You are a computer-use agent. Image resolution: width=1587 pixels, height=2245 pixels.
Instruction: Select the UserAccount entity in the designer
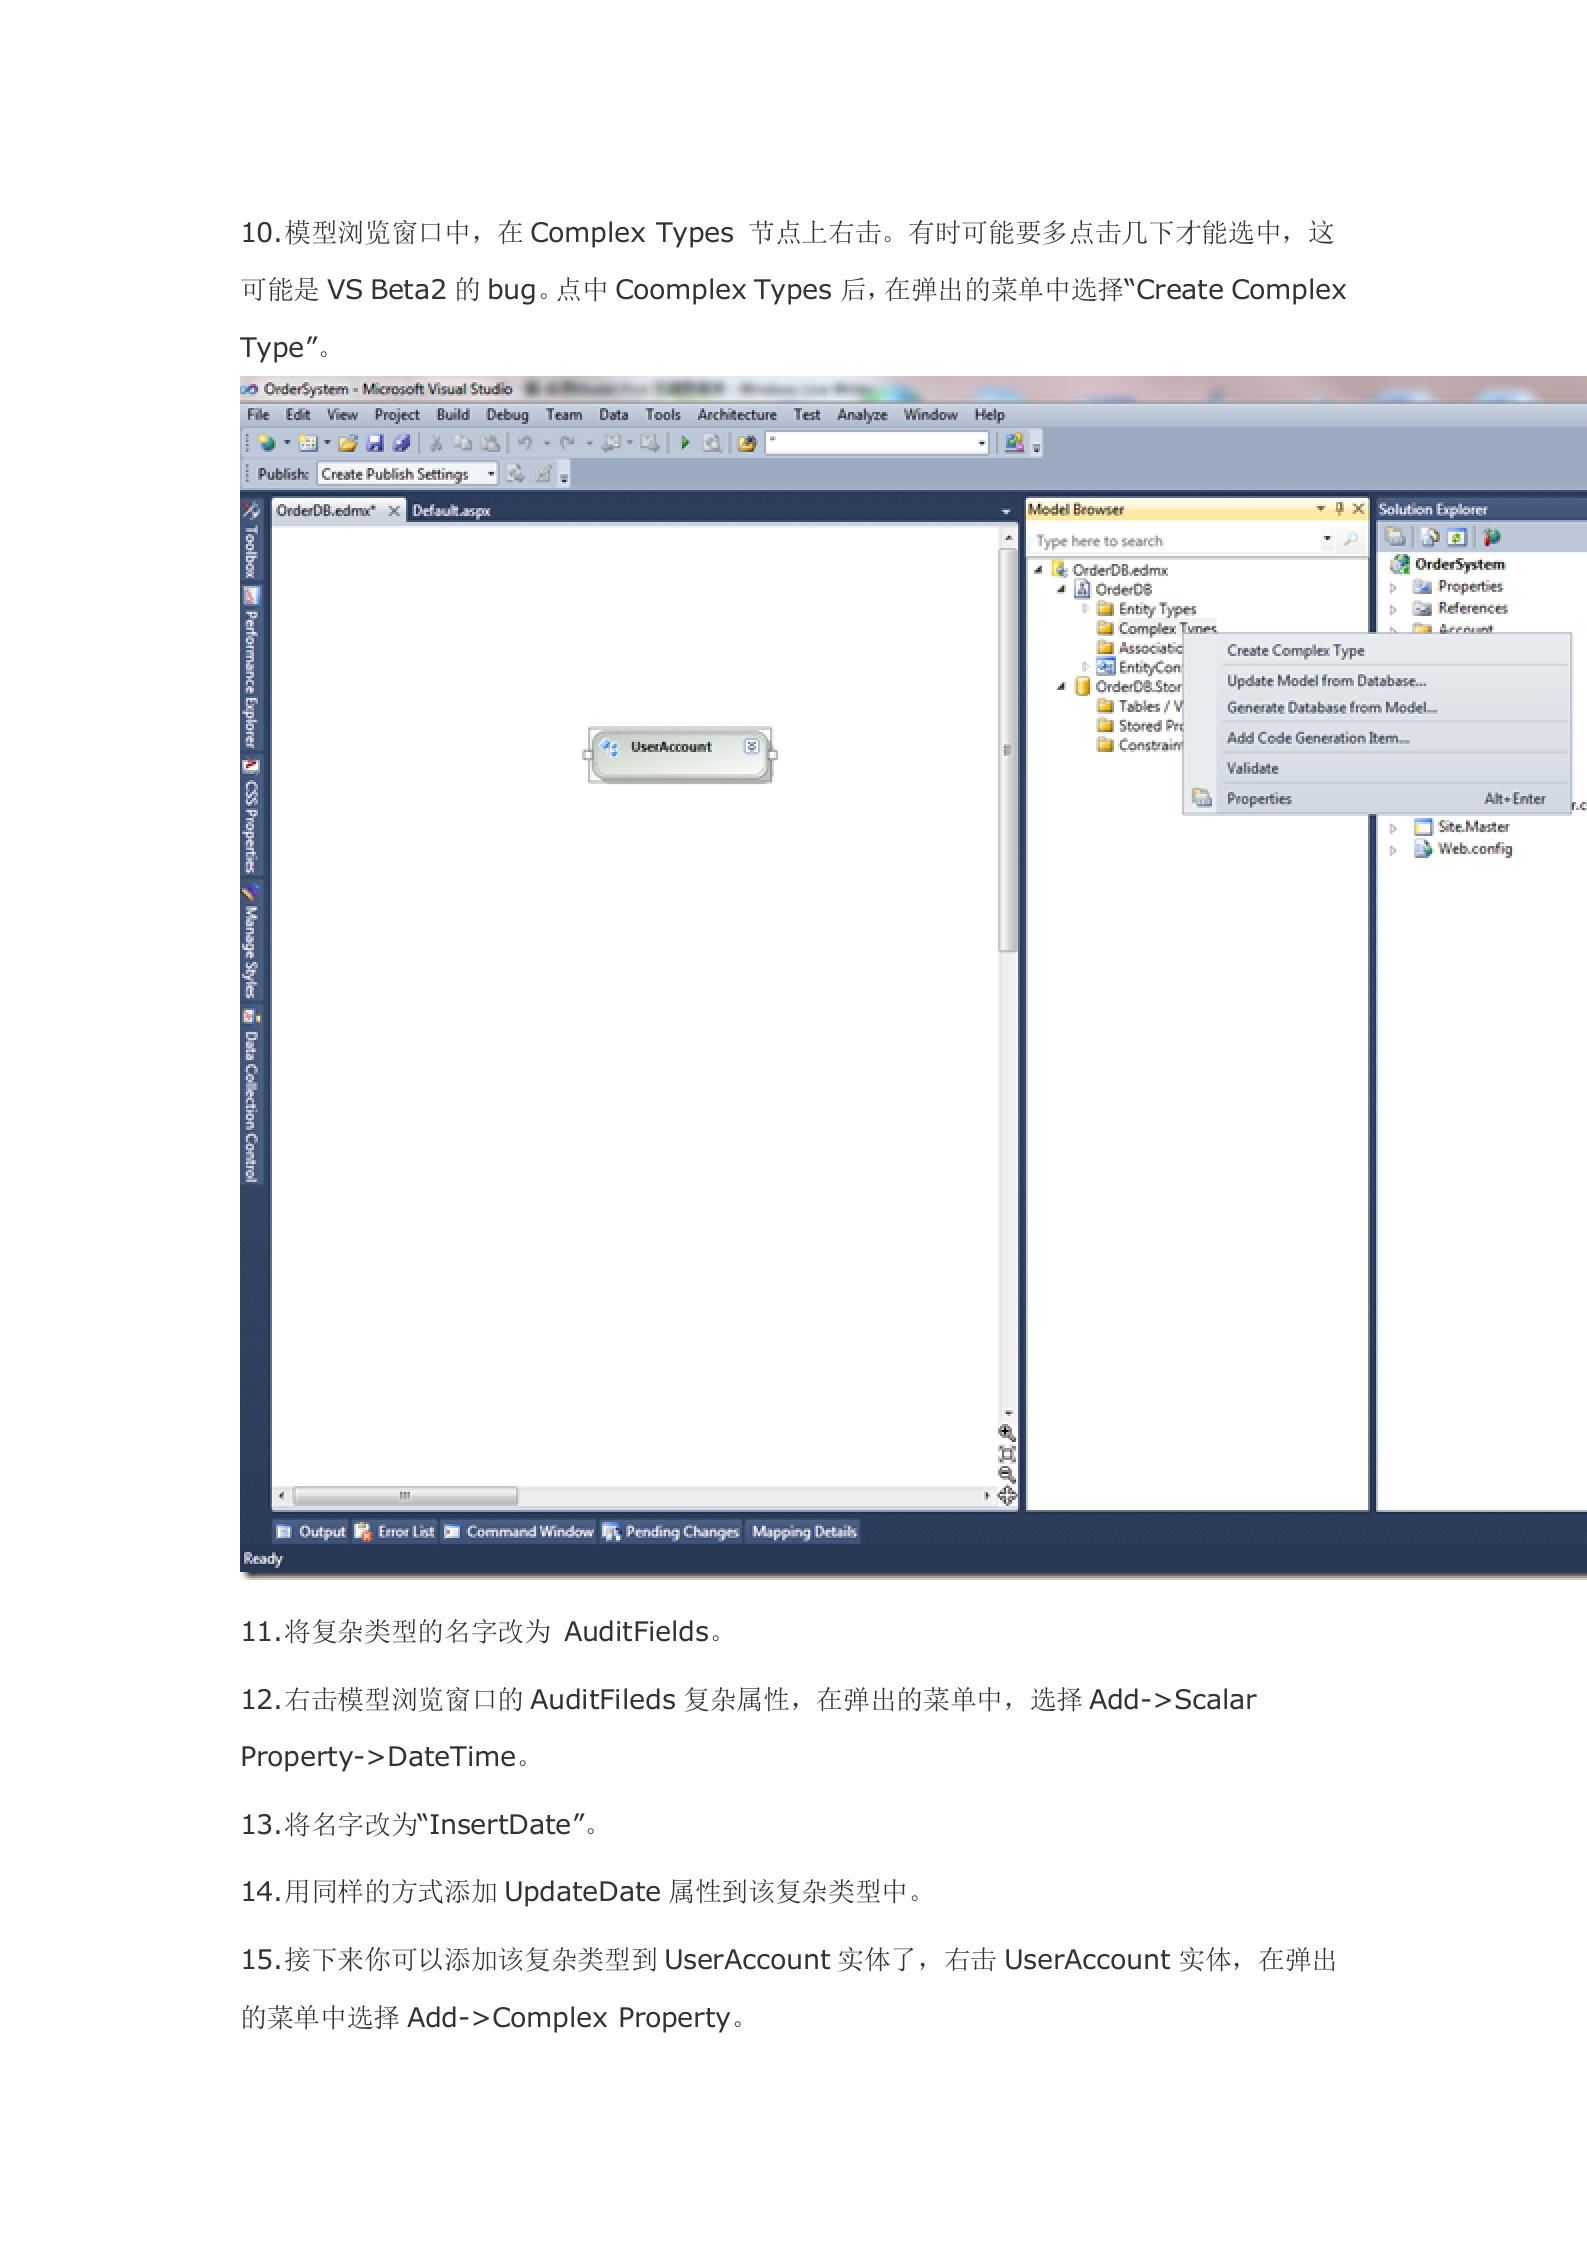680,755
